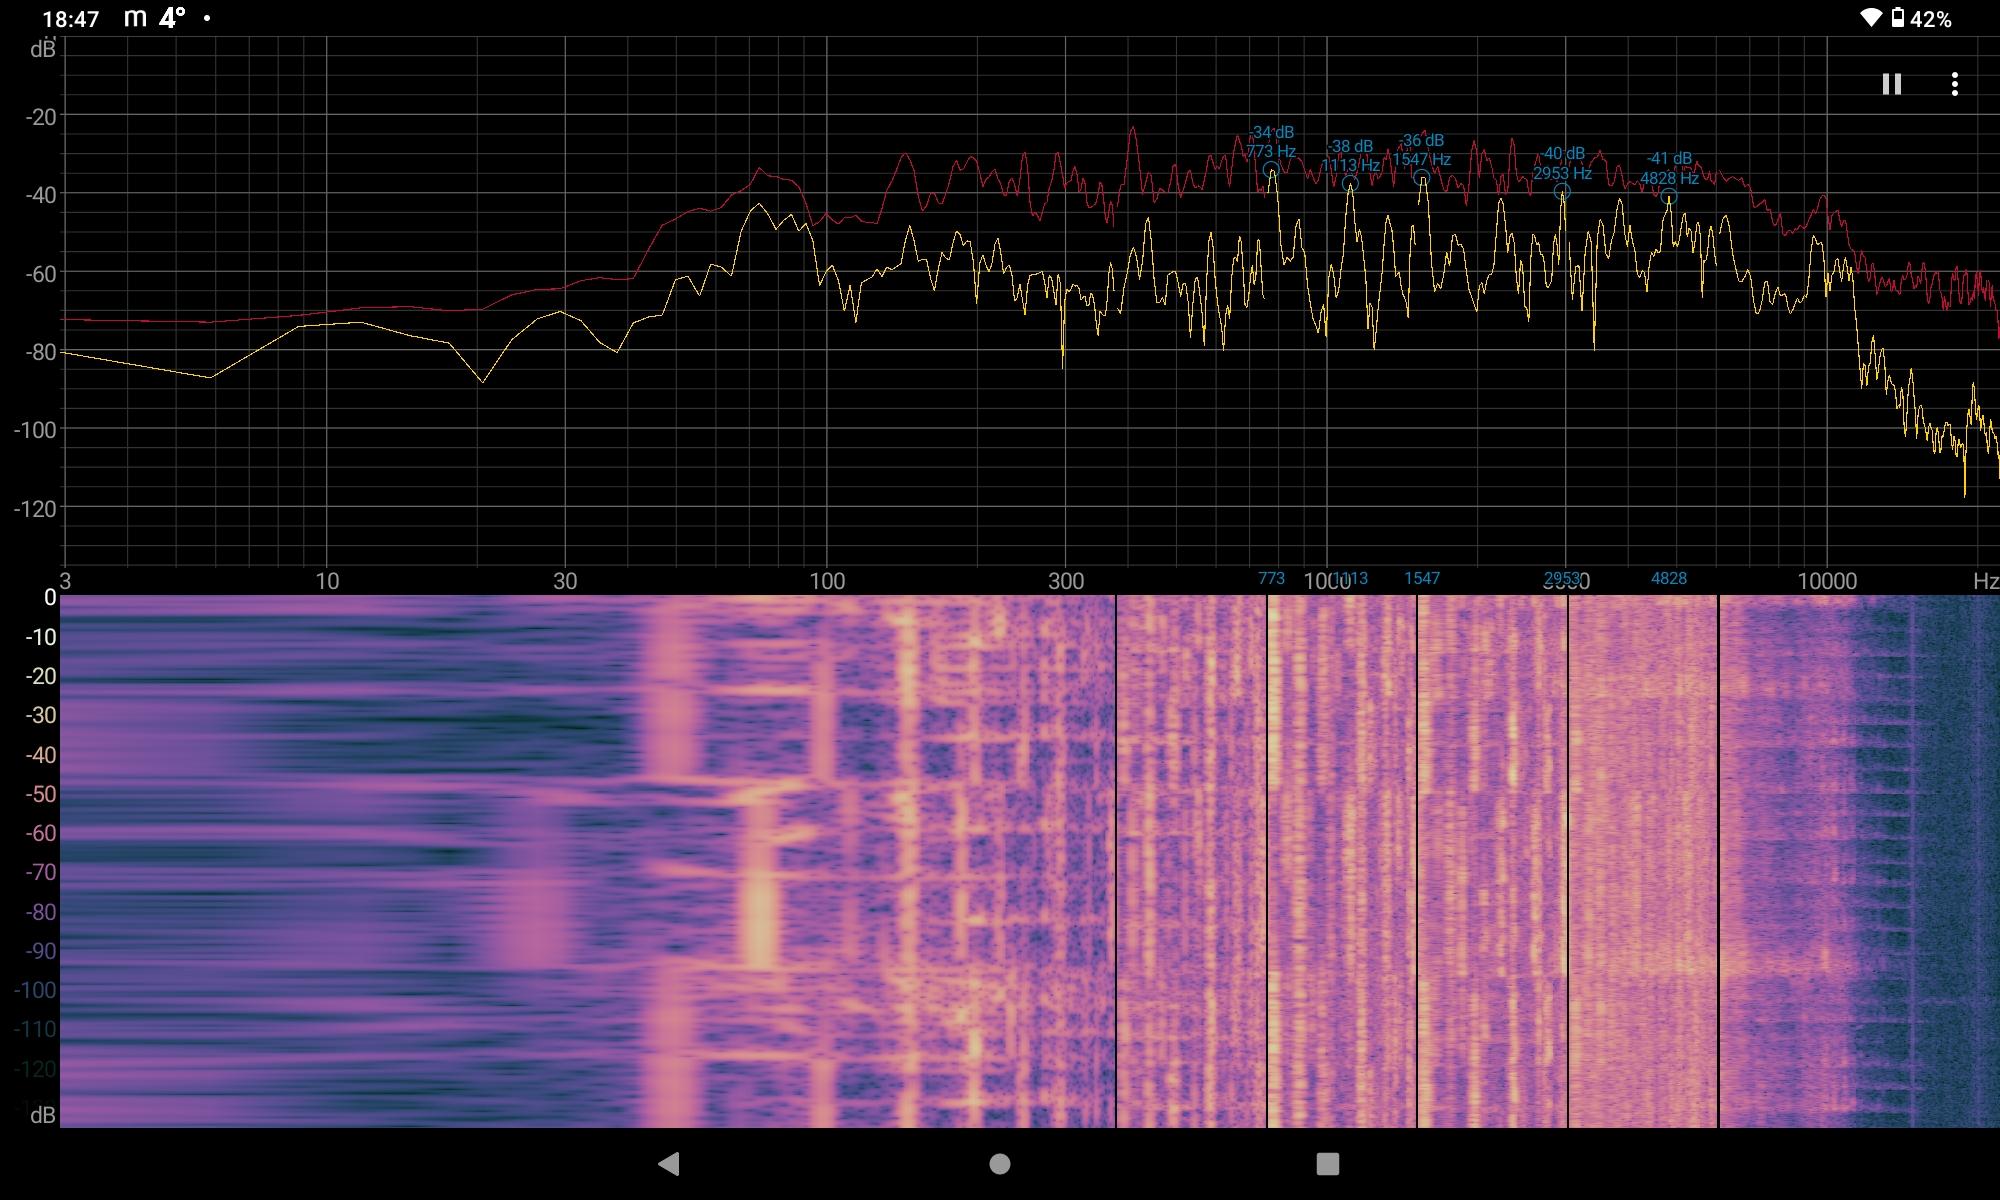2000x1200 pixels.
Task: Tap the -41 dB 4828 Hz peak label
Action: pos(1669,168)
